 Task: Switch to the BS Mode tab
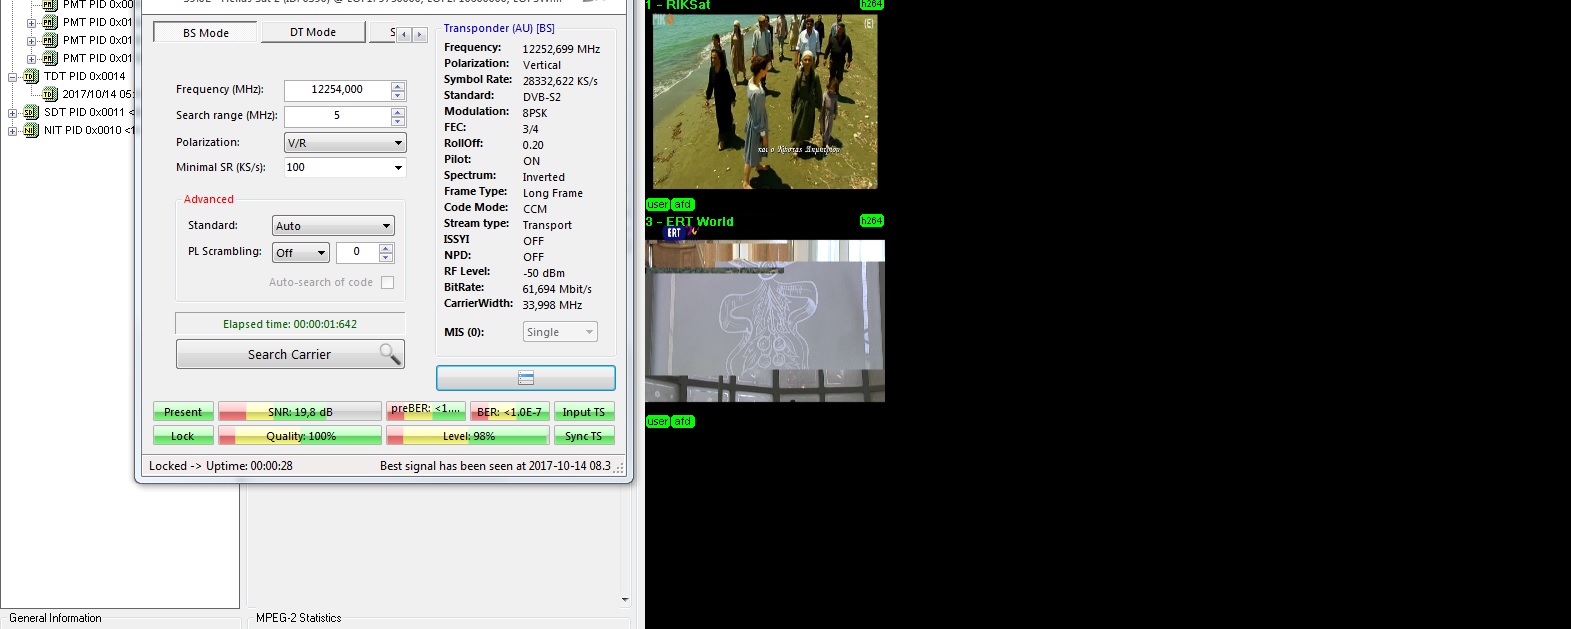point(206,33)
